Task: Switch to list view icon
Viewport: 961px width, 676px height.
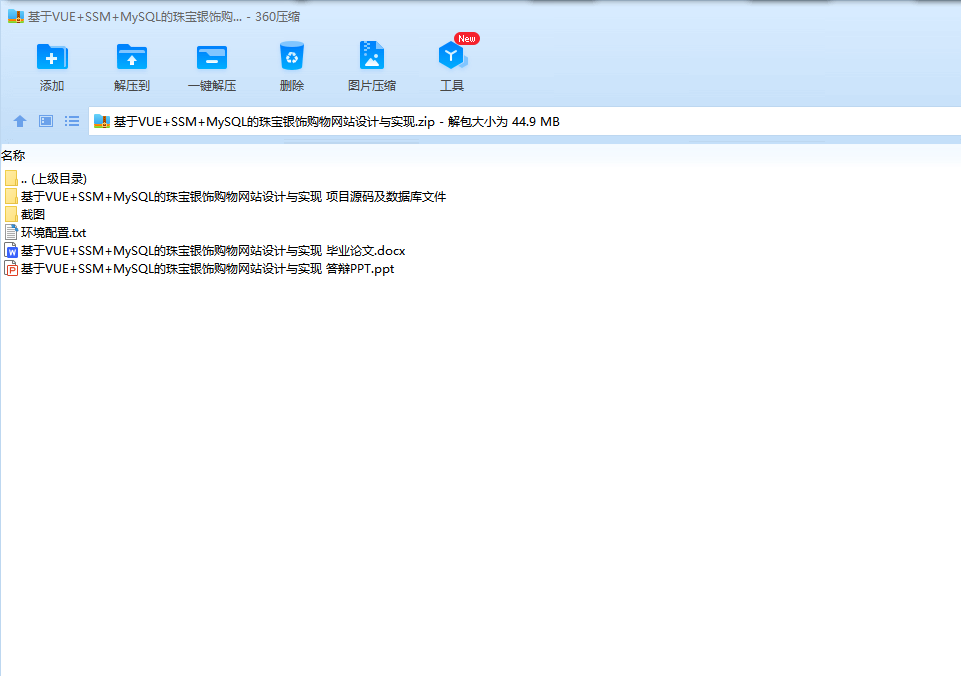Action: [x=72, y=121]
